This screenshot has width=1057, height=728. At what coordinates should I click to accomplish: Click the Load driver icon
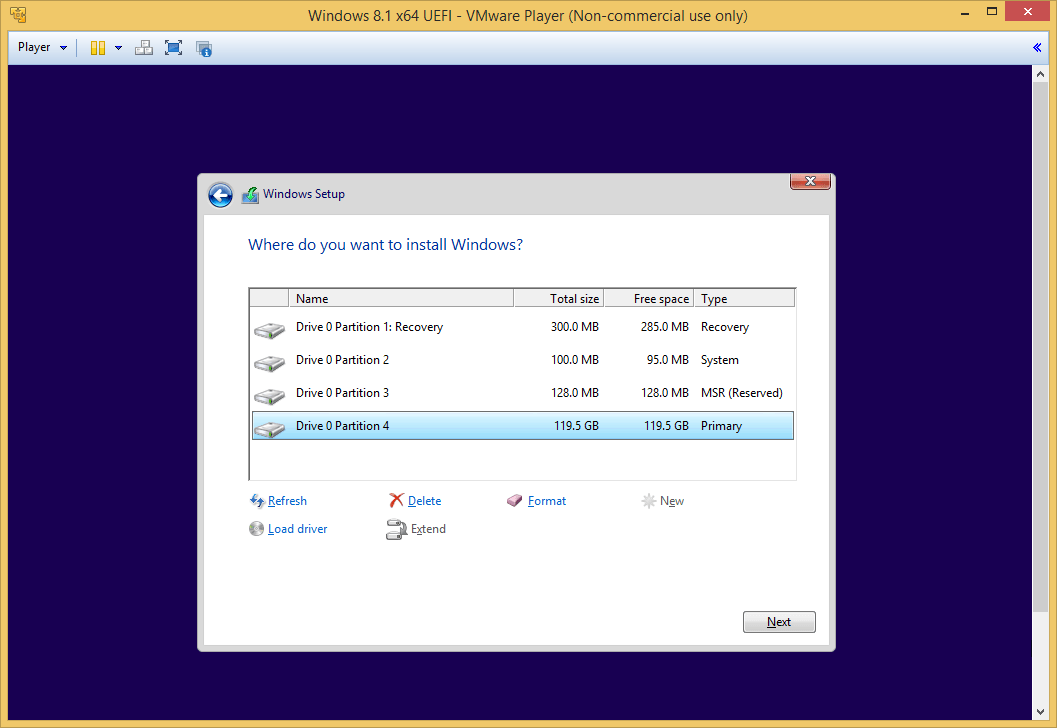[x=256, y=528]
